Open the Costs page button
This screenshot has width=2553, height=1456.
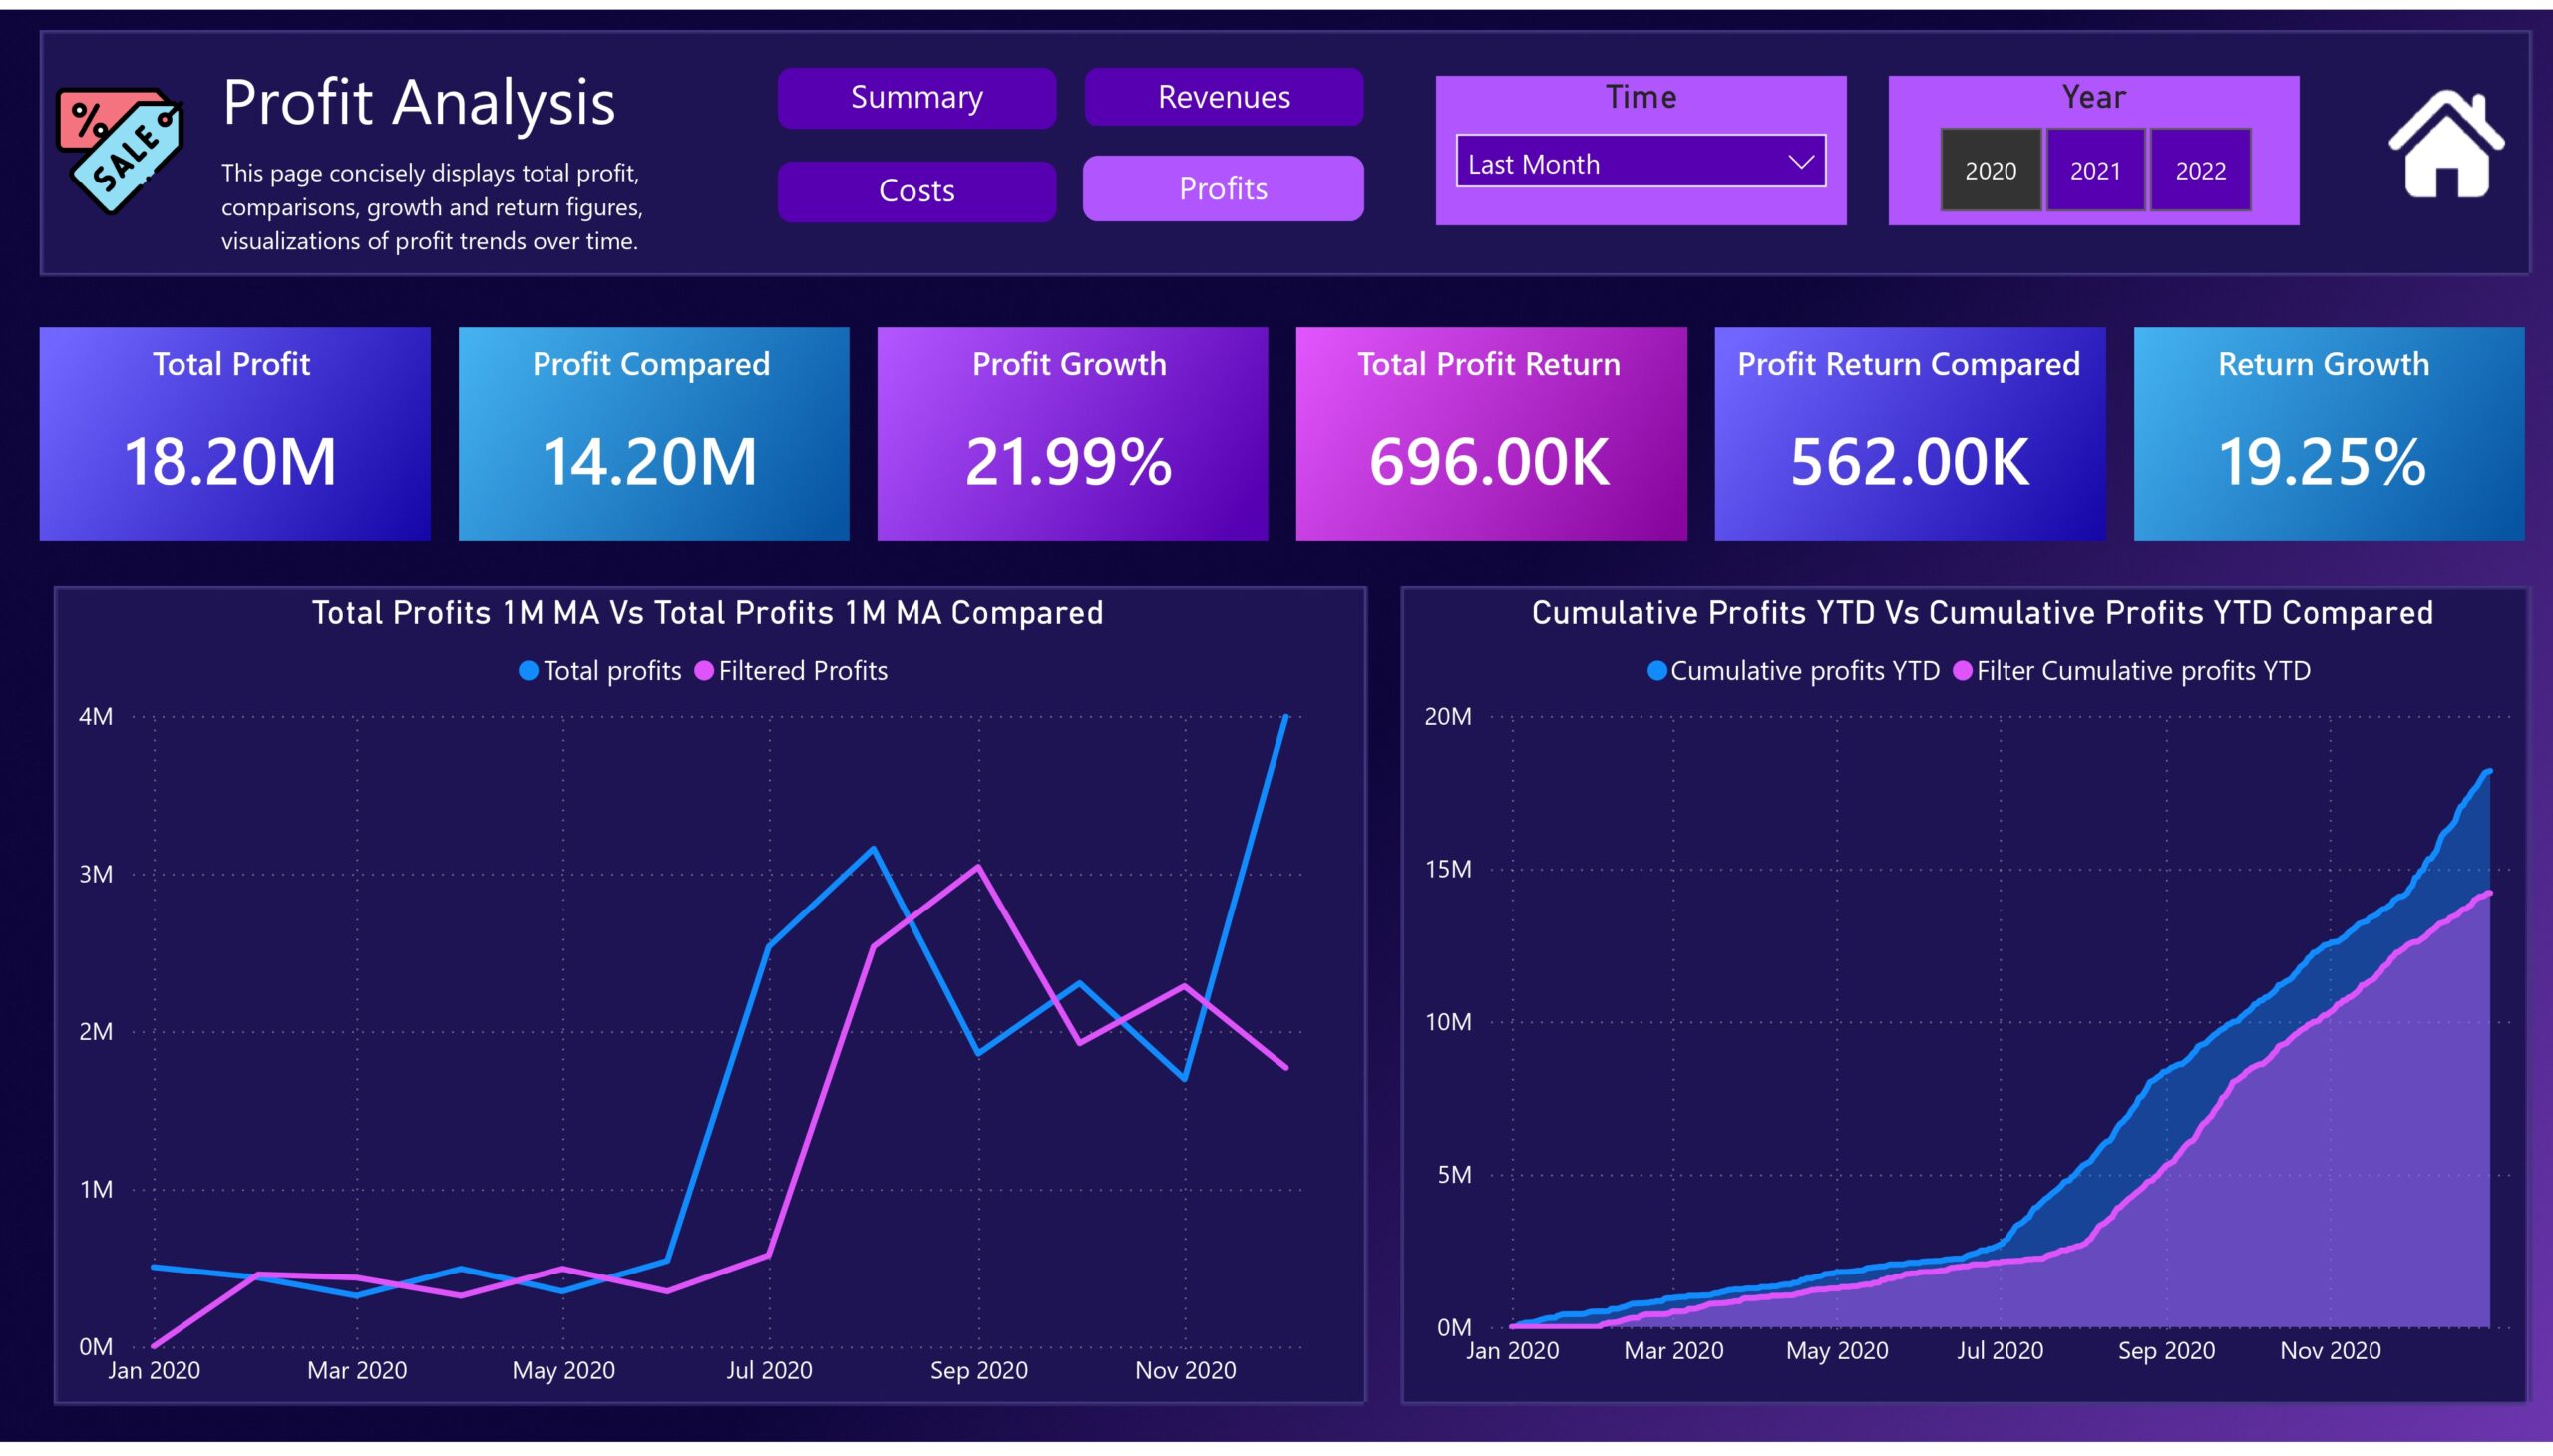[x=916, y=191]
